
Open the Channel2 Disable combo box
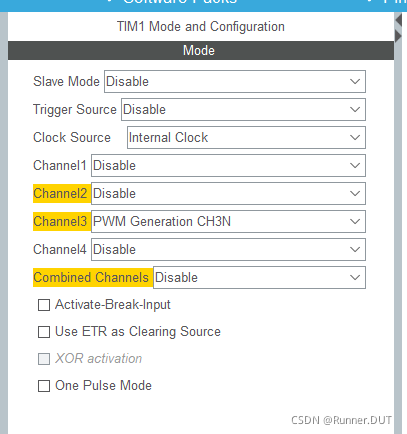(228, 193)
